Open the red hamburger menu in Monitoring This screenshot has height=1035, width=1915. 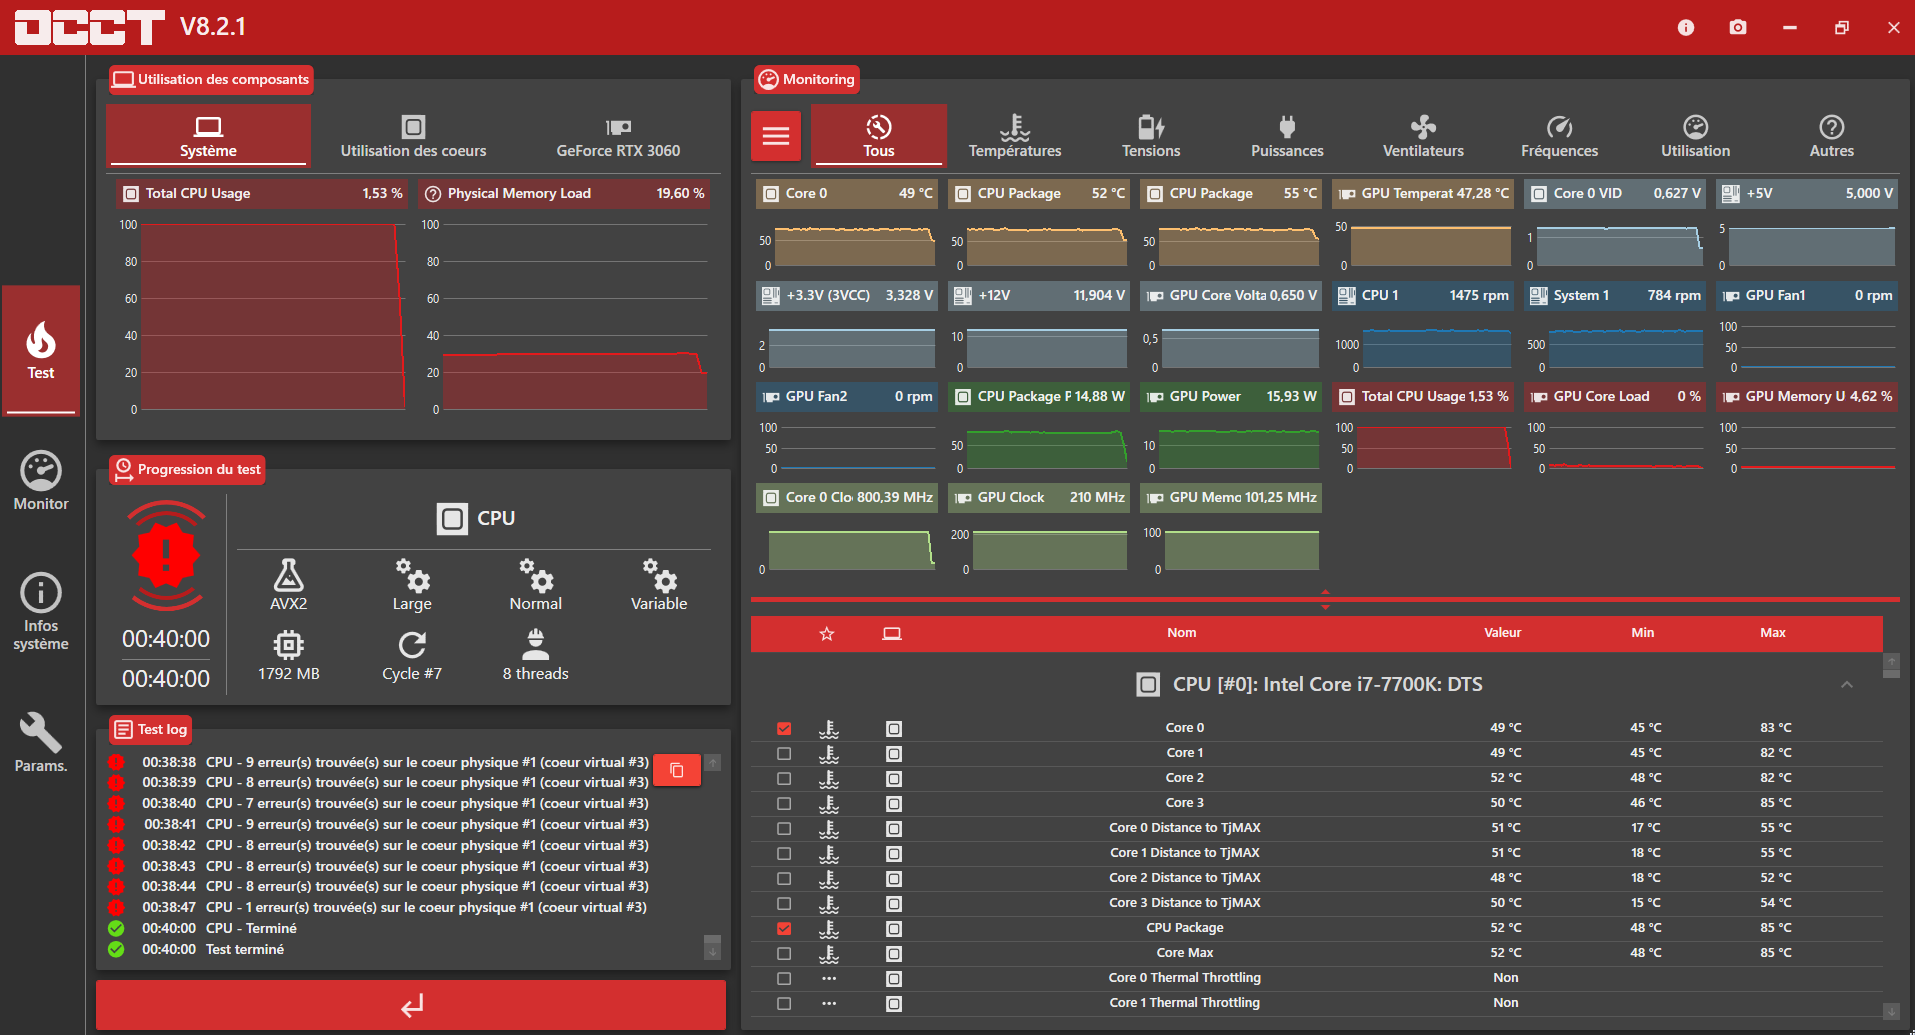[776, 136]
